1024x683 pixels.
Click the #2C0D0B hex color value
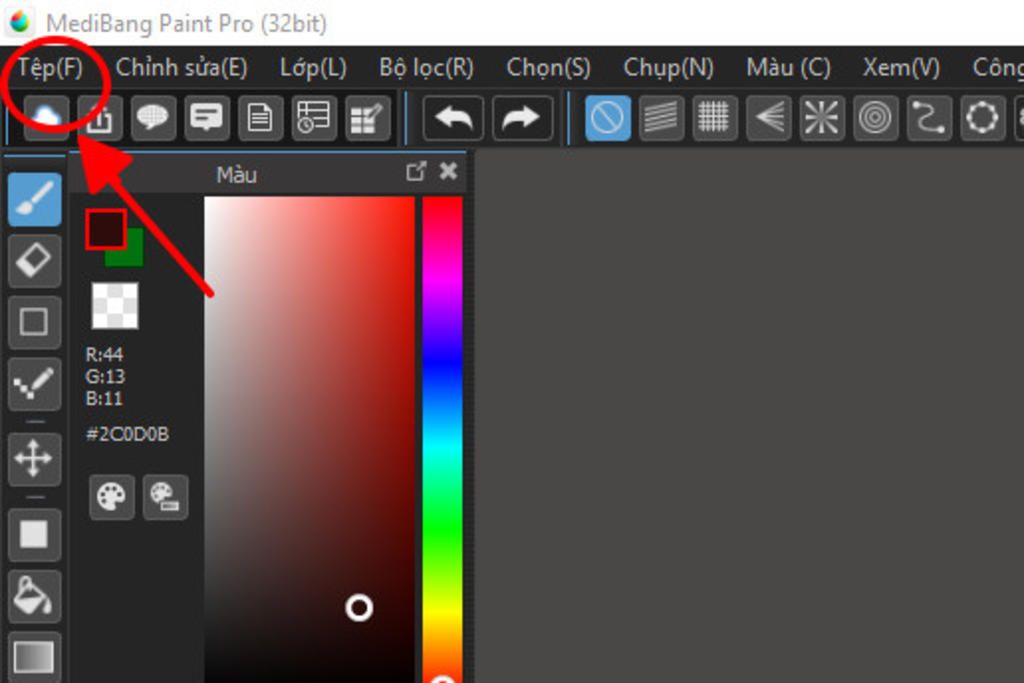point(127,434)
